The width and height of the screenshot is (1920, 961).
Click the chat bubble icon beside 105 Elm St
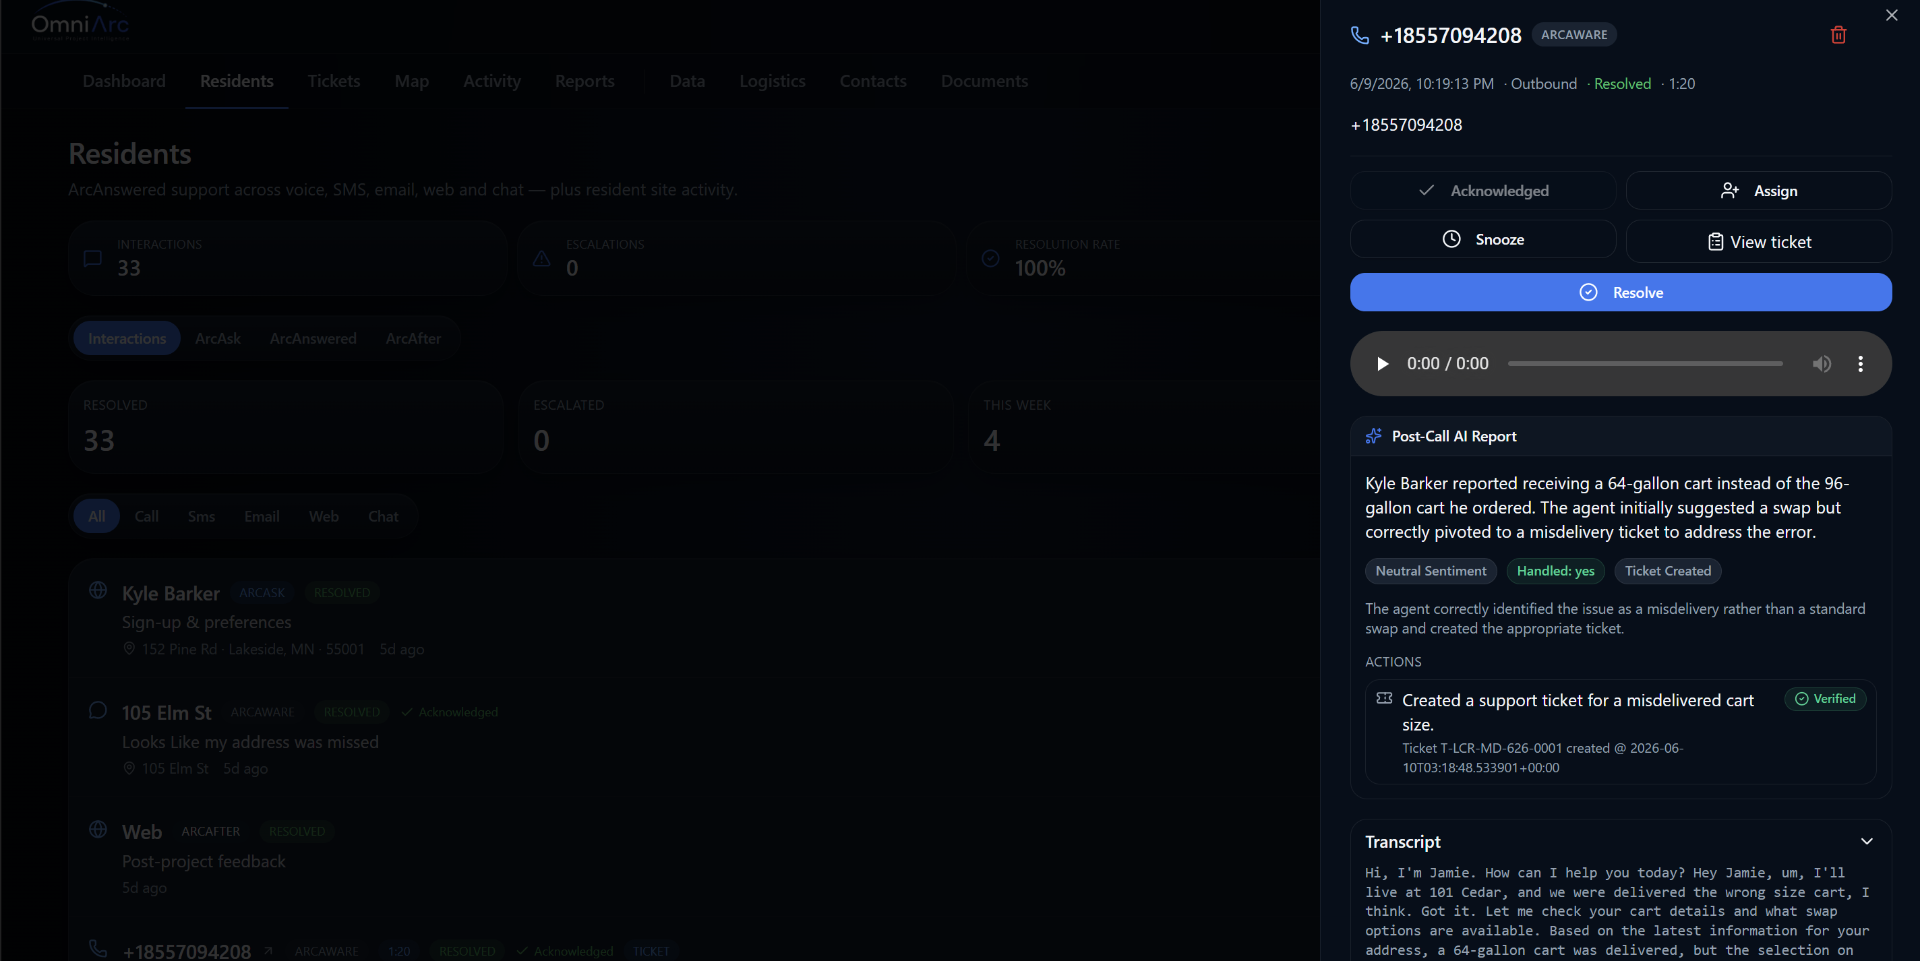[x=98, y=710]
